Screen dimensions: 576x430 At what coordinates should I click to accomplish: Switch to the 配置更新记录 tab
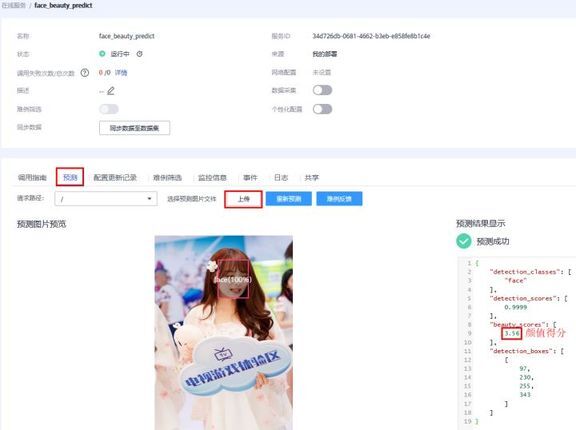115,178
